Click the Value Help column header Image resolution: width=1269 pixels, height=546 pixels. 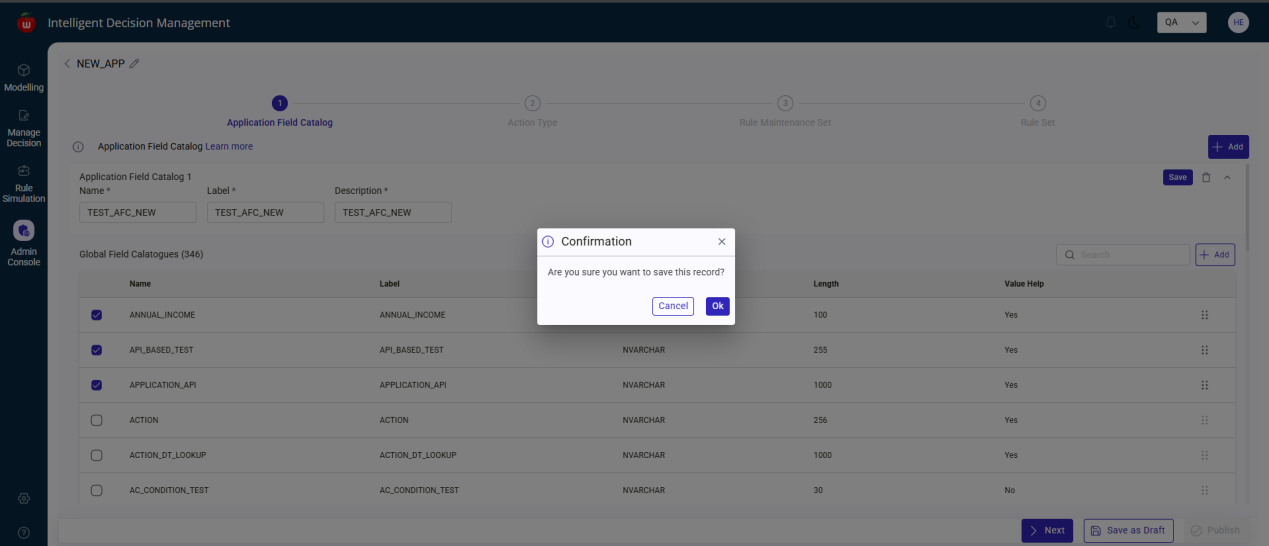1024,284
